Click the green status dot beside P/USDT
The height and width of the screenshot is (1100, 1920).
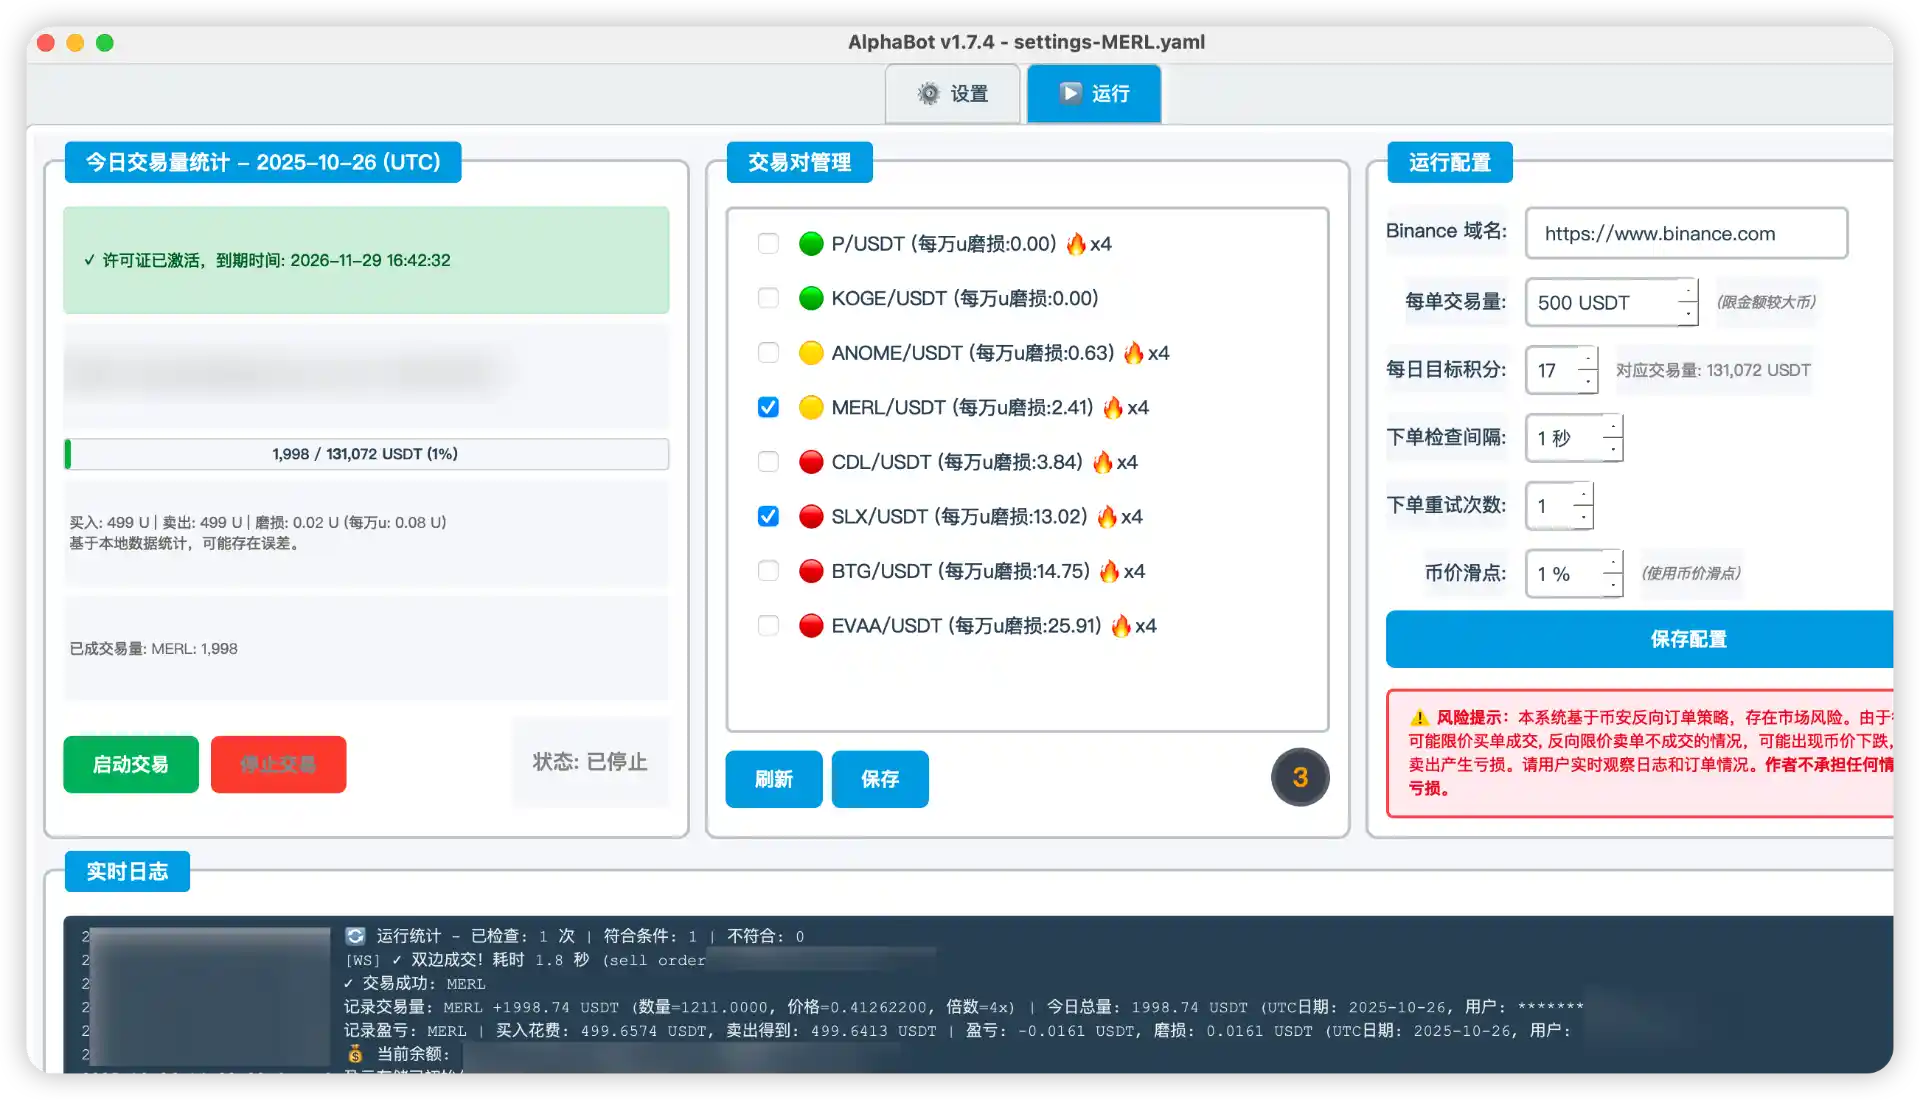811,244
